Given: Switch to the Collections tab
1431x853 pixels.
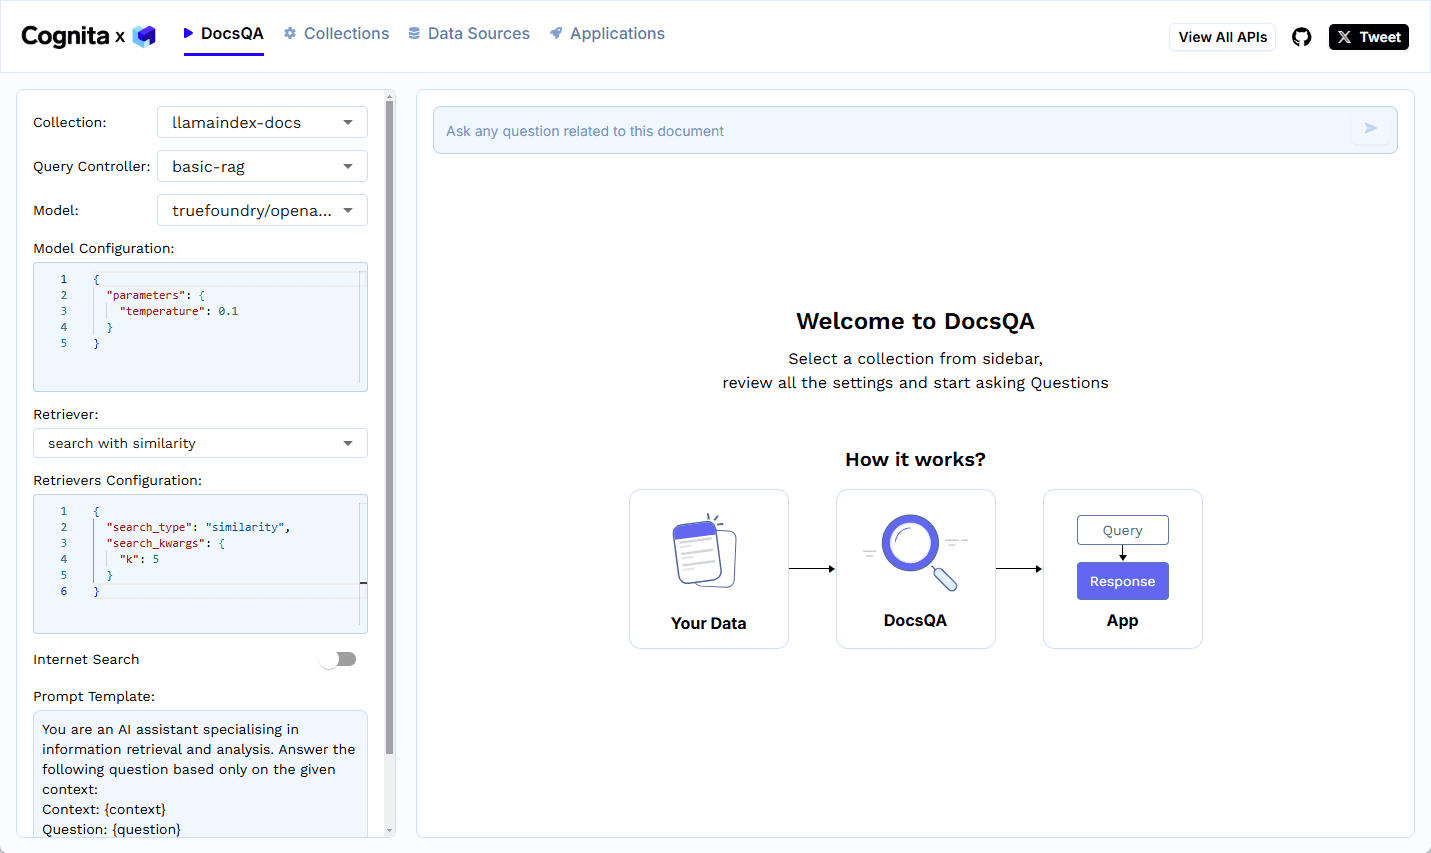Looking at the screenshot, I should [337, 34].
